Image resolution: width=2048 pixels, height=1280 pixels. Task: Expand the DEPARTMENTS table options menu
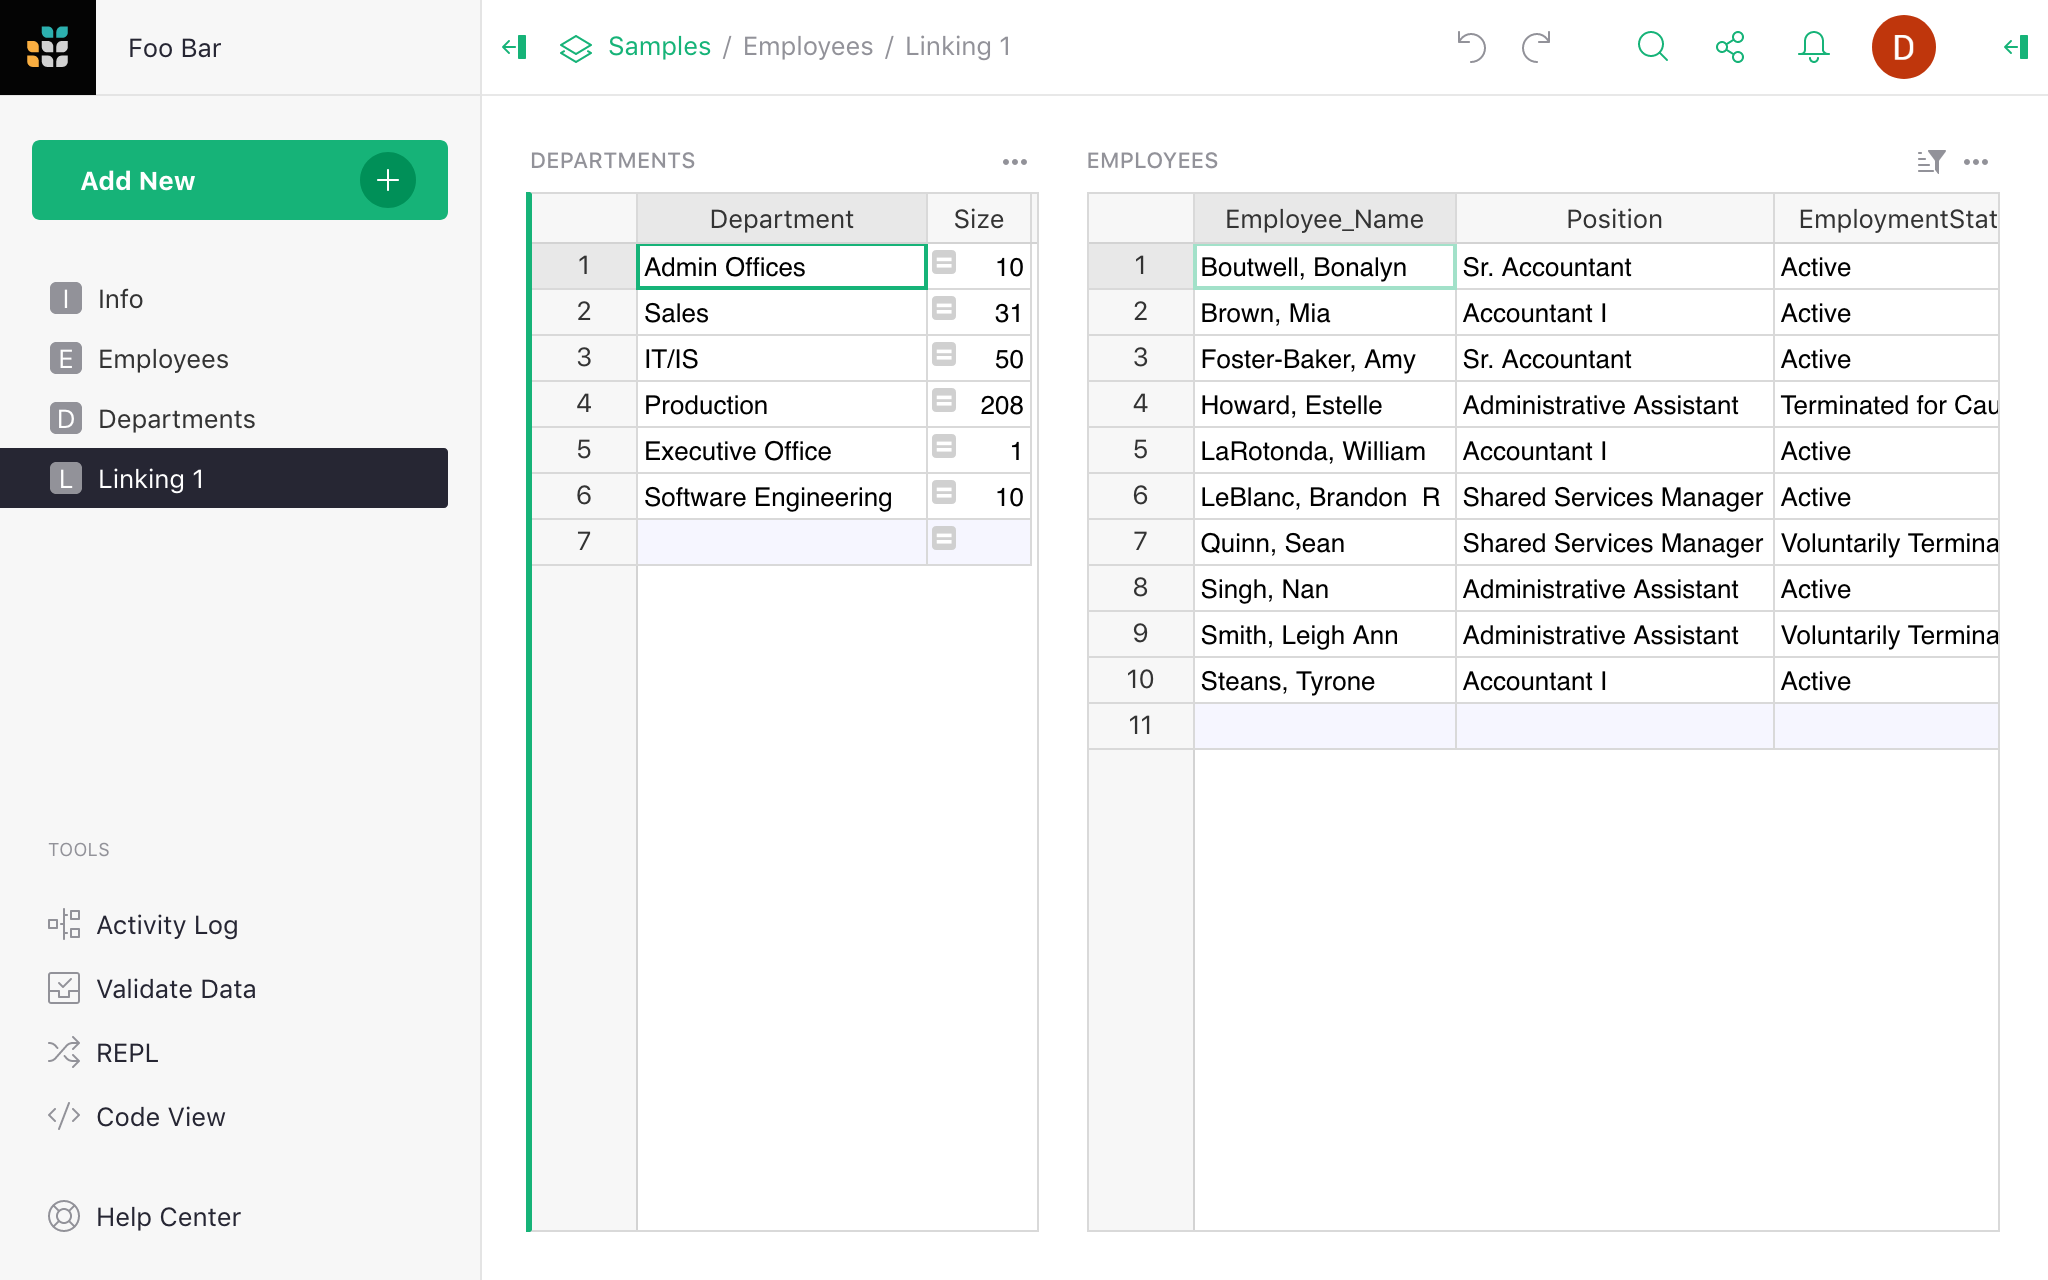point(1016,159)
